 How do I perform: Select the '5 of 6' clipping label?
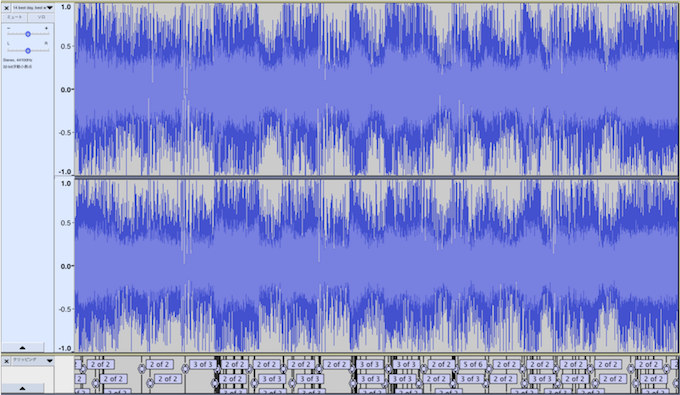pyautogui.click(x=473, y=365)
